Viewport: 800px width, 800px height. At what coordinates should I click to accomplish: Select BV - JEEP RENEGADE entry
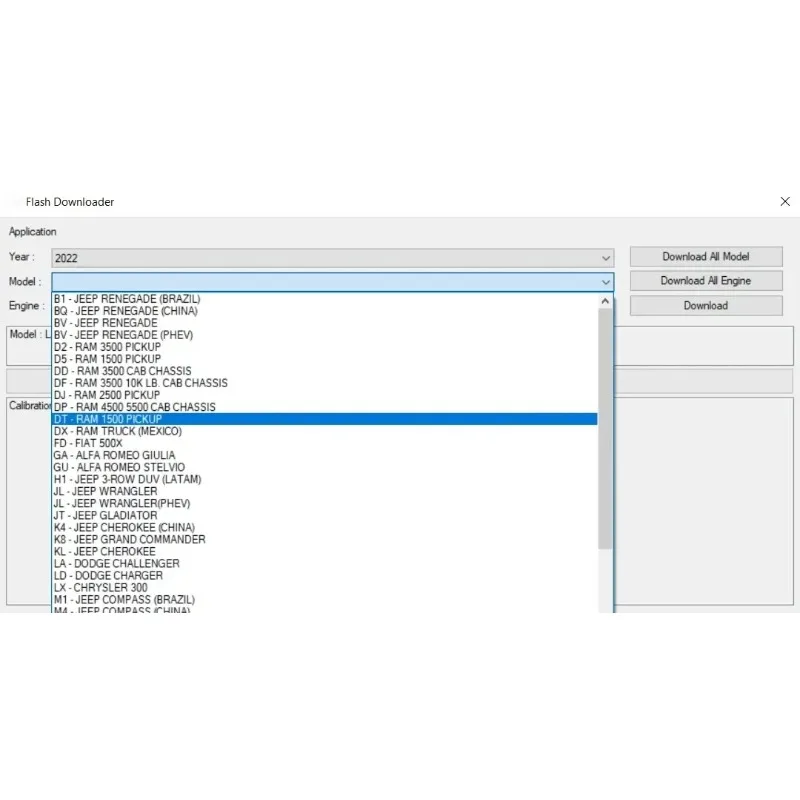pyautogui.click(x=324, y=323)
